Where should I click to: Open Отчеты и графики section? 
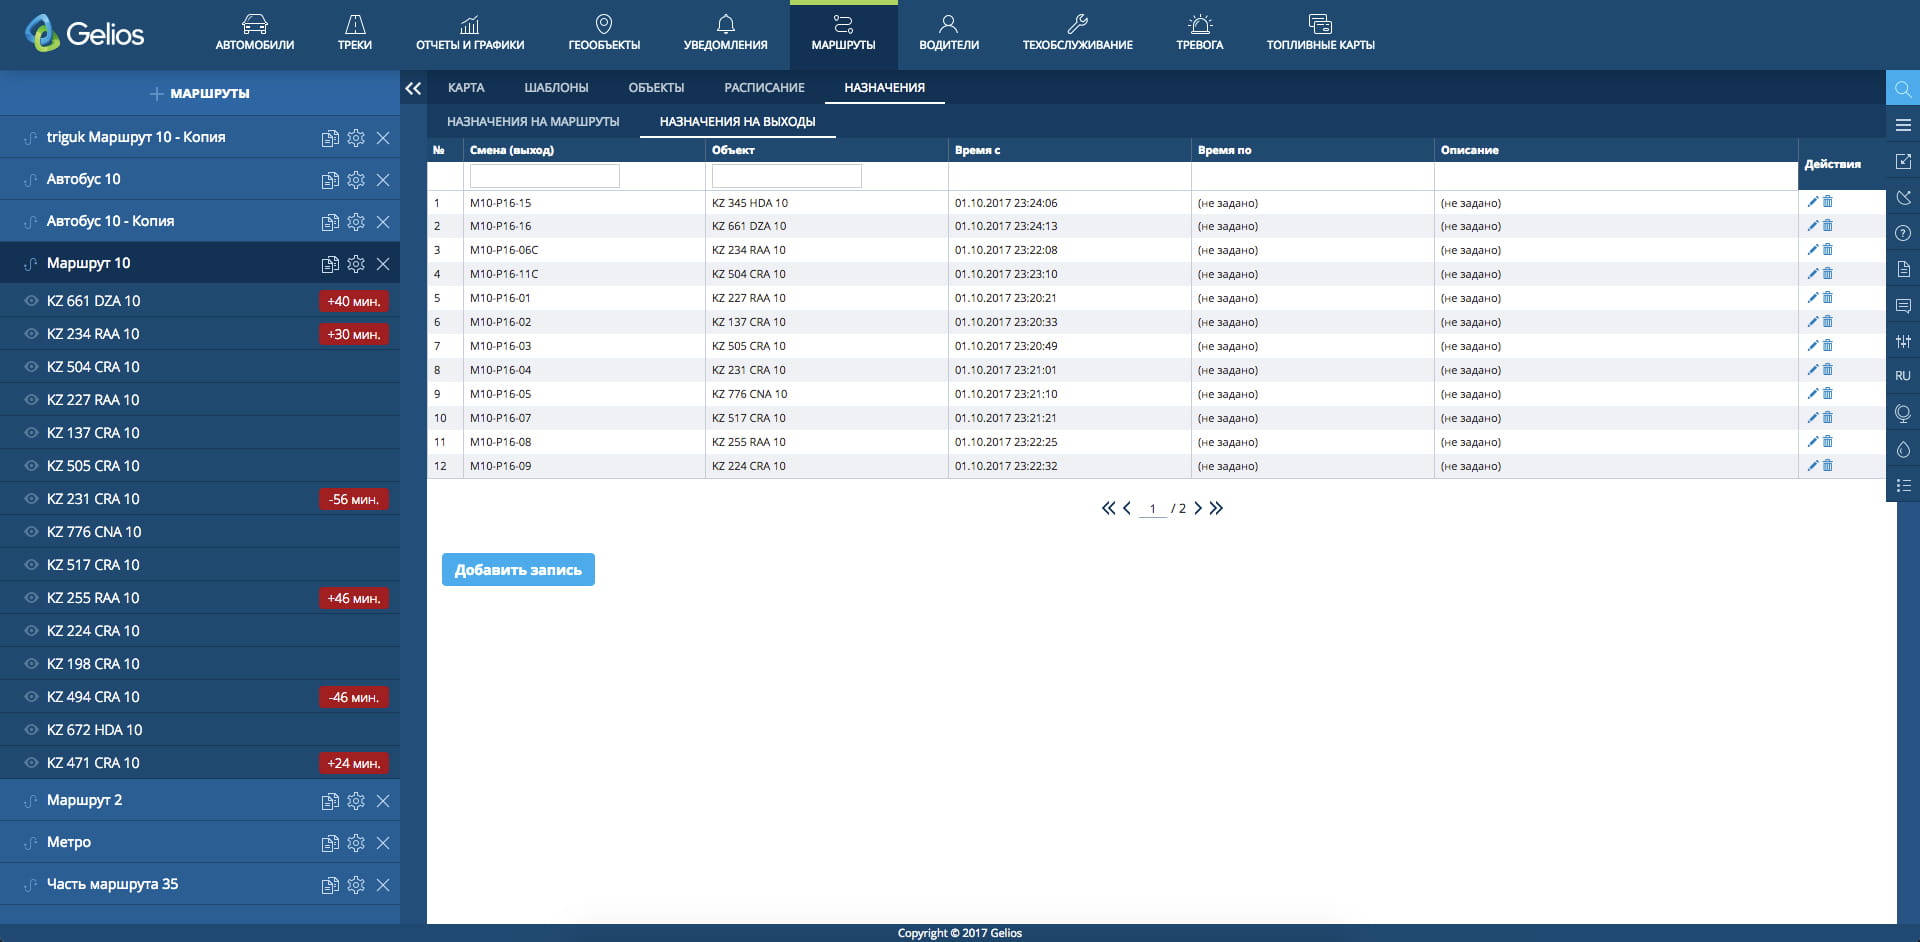(x=470, y=33)
